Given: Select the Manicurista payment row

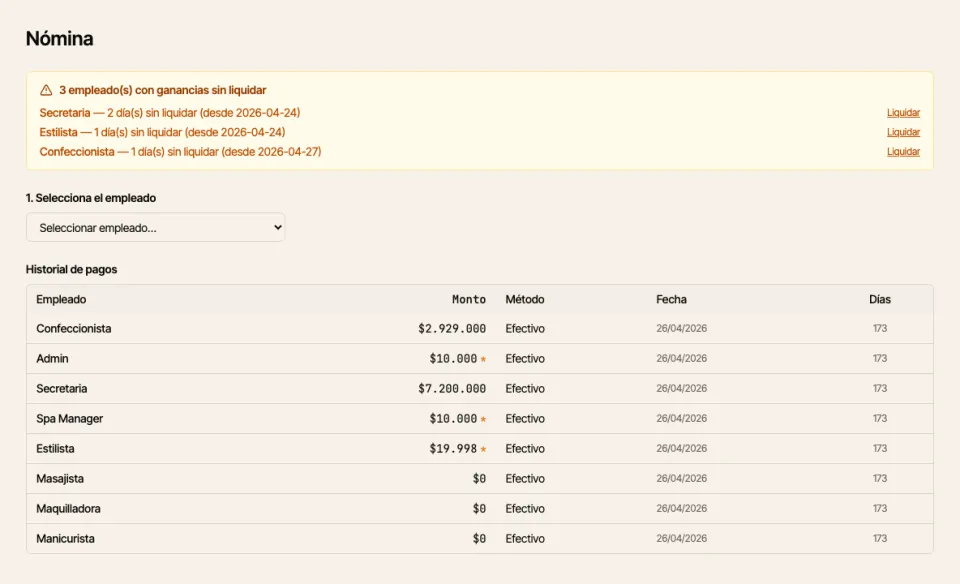Looking at the screenshot, I should (x=480, y=539).
